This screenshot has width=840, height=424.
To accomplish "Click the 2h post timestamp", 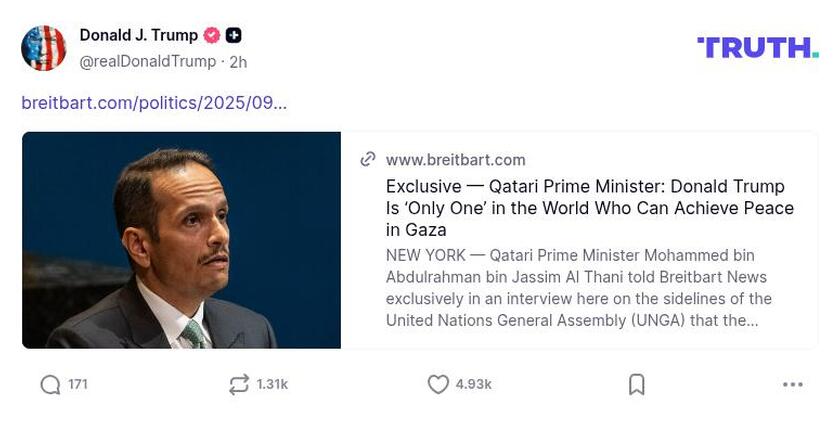I will pyautogui.click(x=238, y=62).
